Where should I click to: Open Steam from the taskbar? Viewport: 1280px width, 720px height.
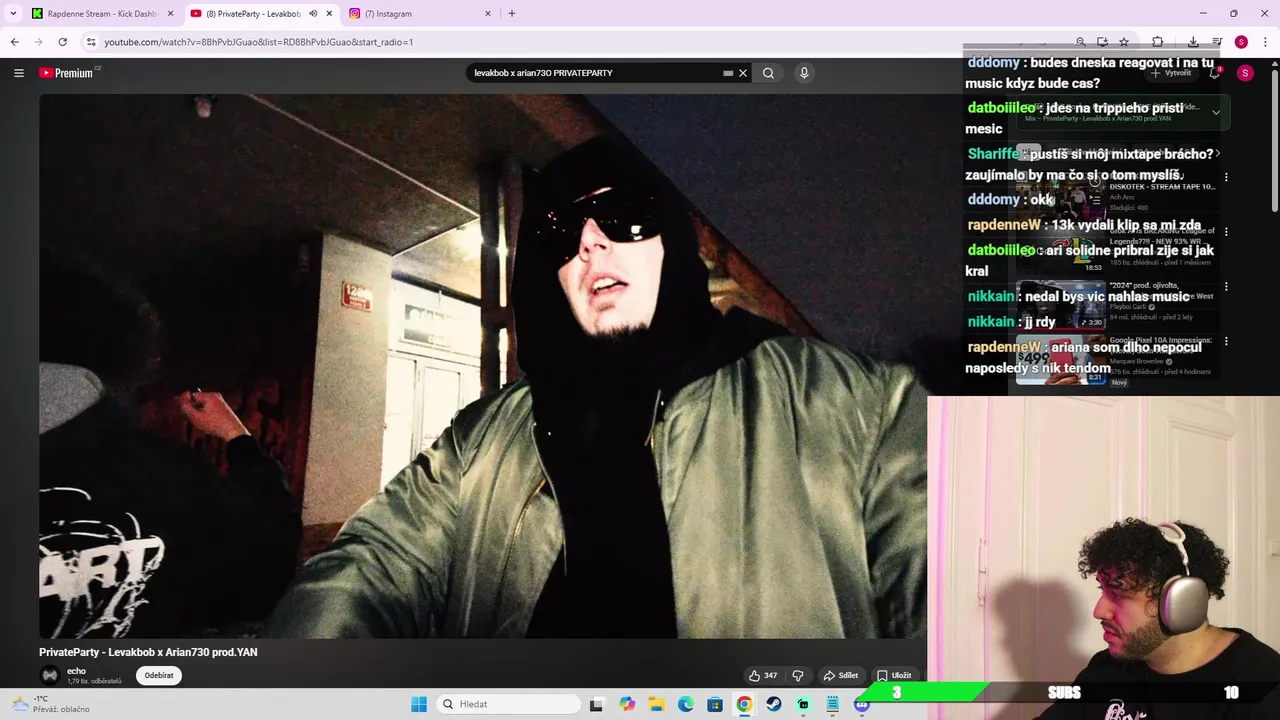pyautogui.click(x=774, y=704)
